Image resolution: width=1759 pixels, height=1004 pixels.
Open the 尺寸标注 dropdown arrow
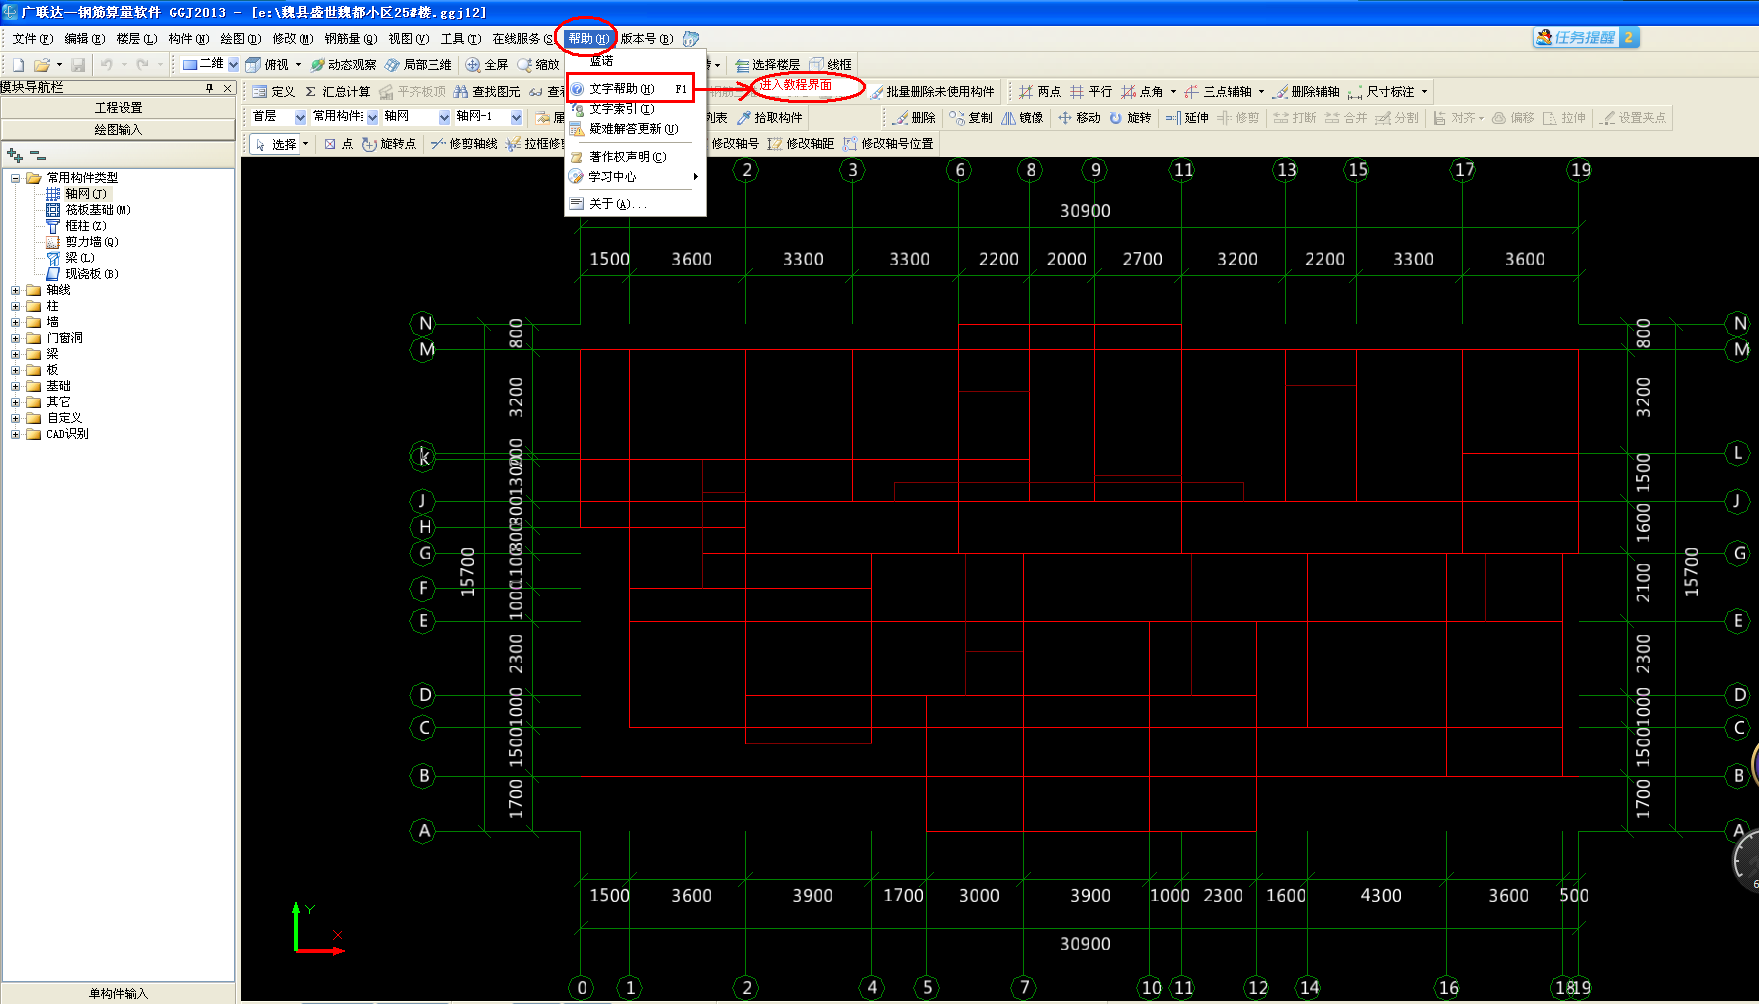1425,92
